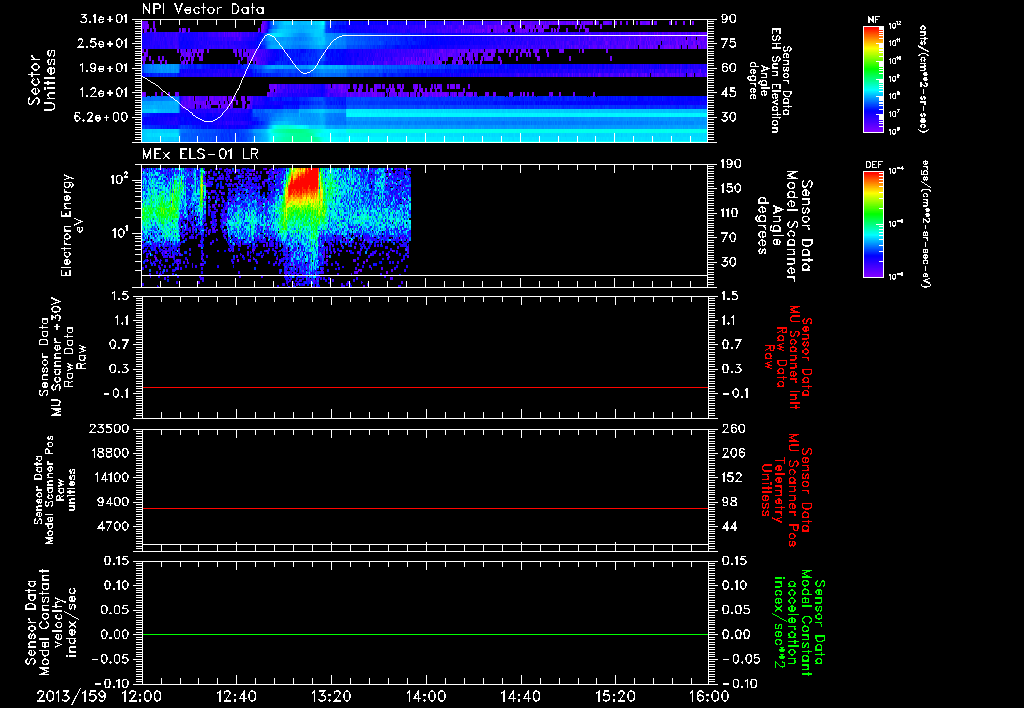Click the 'Electron Energy eV' axis label
The image size is (1024, 708).
pyautogui.click(x=71, y=225)
